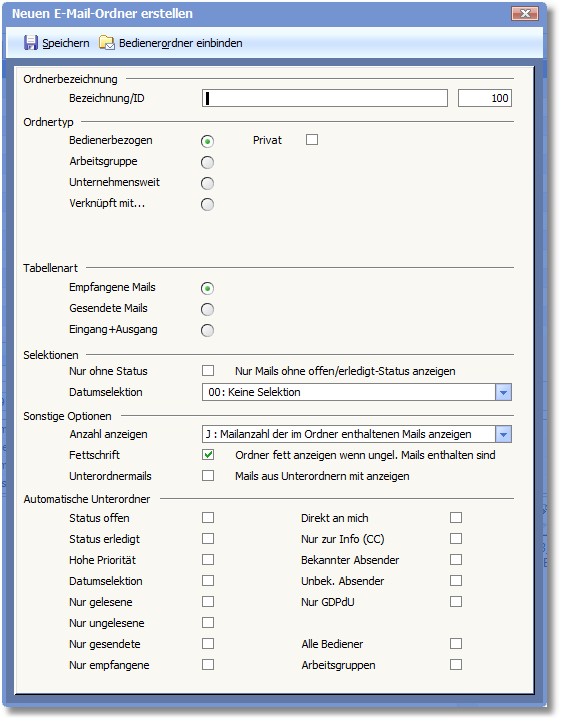Screen dimensions: 561x721
Task: Click the ID field showing 100
Action: (x=485, y=98)
